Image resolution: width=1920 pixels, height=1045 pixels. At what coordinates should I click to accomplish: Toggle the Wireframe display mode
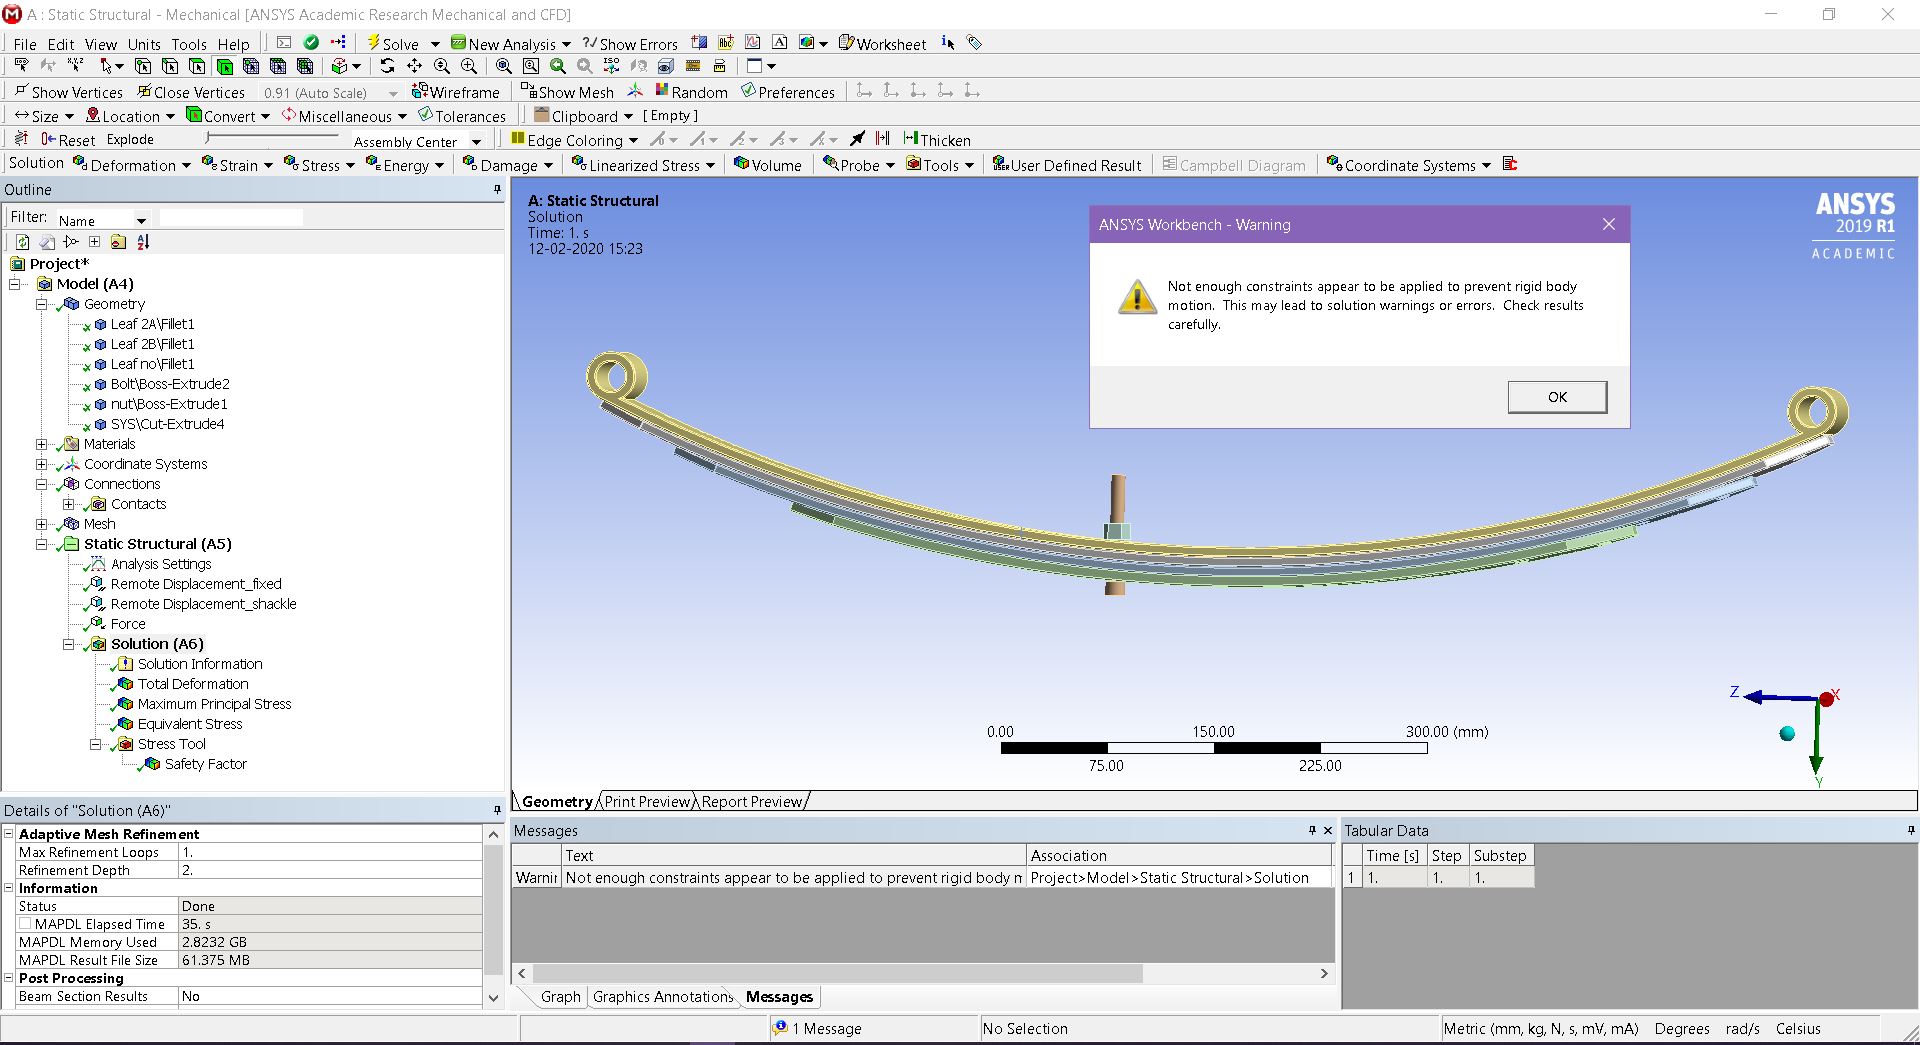coord(456,92)
